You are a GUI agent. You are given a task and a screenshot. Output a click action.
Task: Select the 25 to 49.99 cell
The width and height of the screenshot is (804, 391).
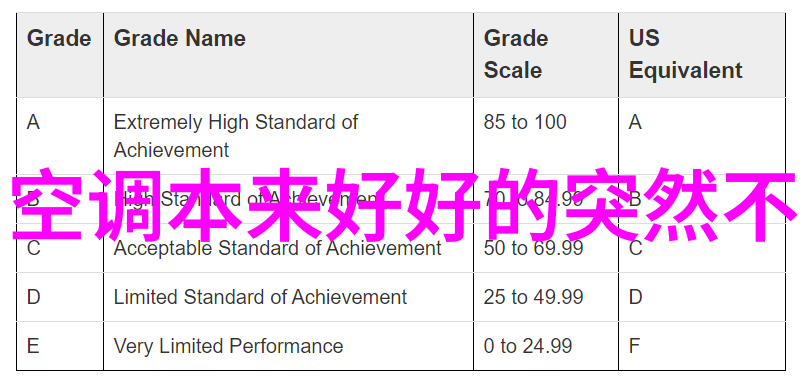pos(546,297)
